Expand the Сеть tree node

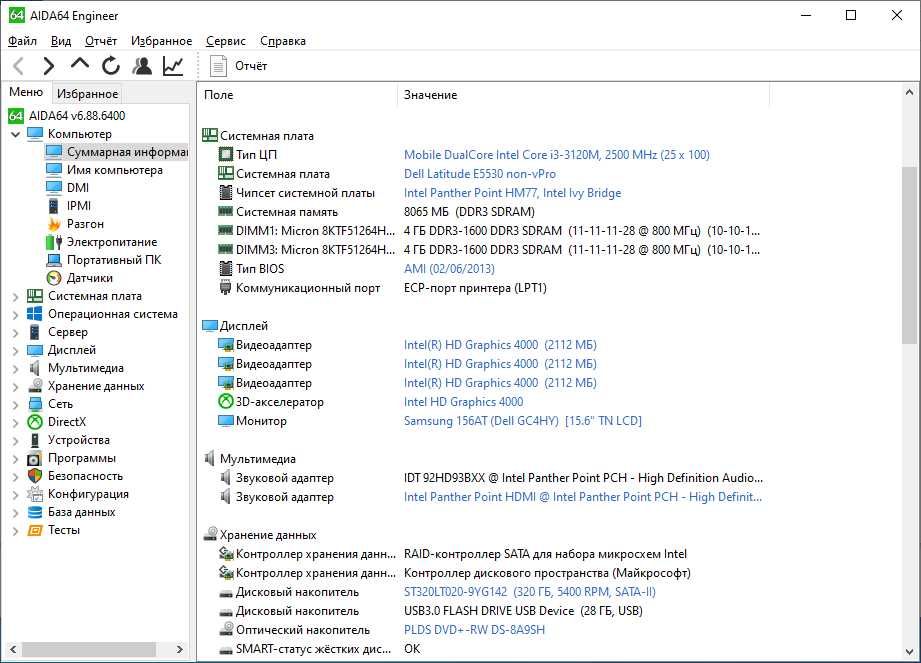pyautogui.click(x=16, y=405)
